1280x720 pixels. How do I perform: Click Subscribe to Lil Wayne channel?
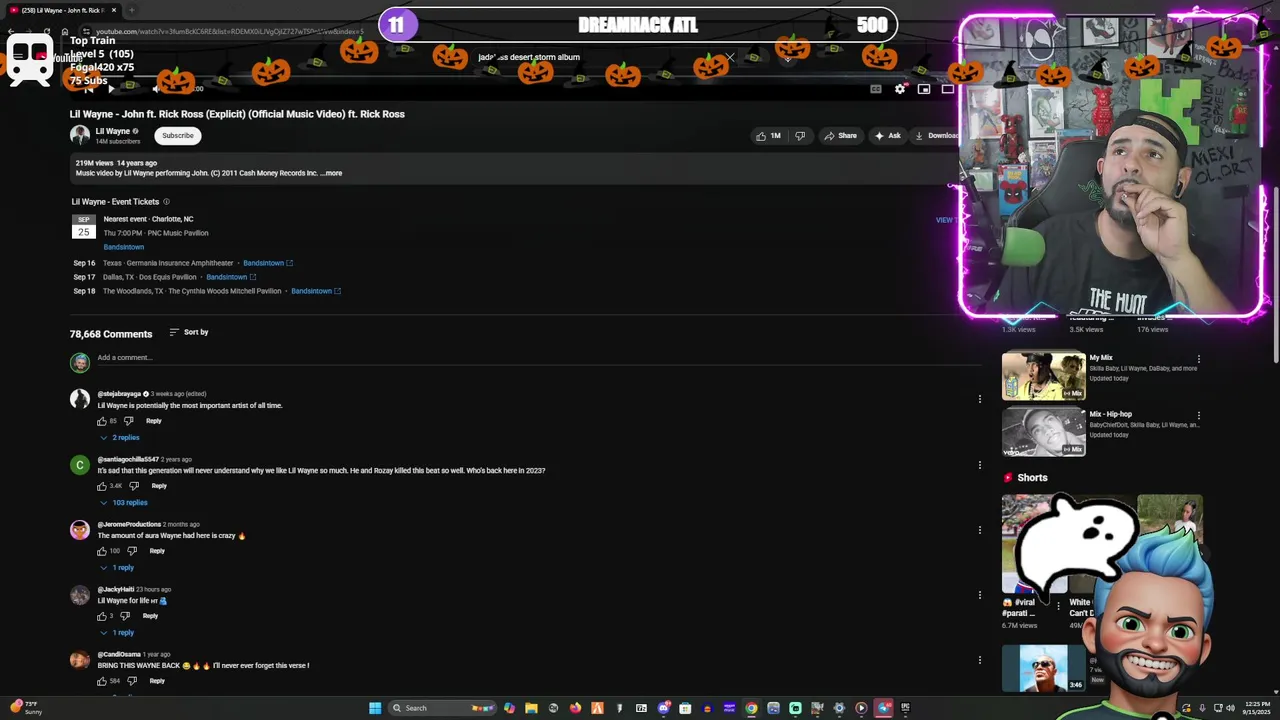[178, 136]
